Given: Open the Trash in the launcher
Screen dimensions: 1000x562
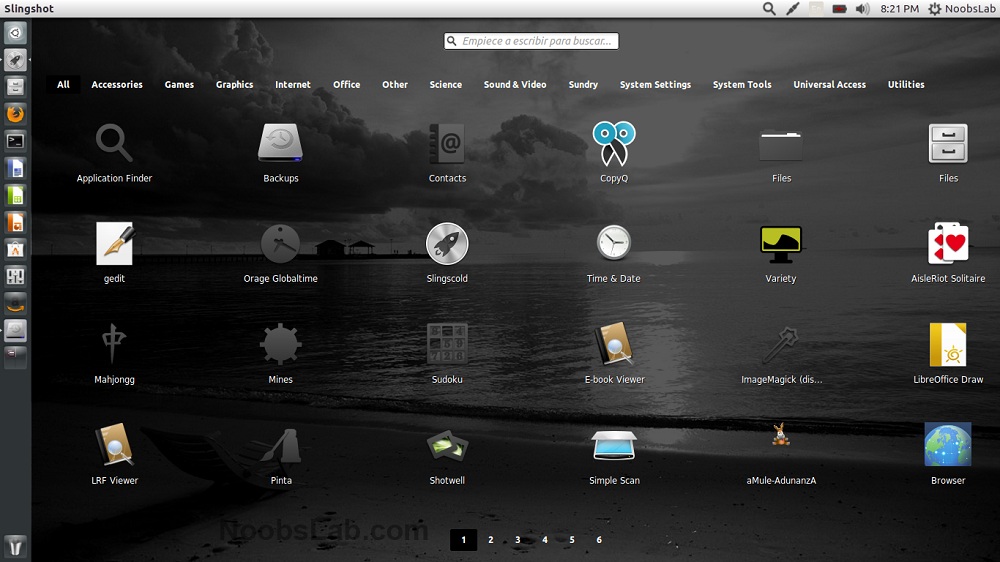Looking at the screenshot, I should (x=15, y=547).
